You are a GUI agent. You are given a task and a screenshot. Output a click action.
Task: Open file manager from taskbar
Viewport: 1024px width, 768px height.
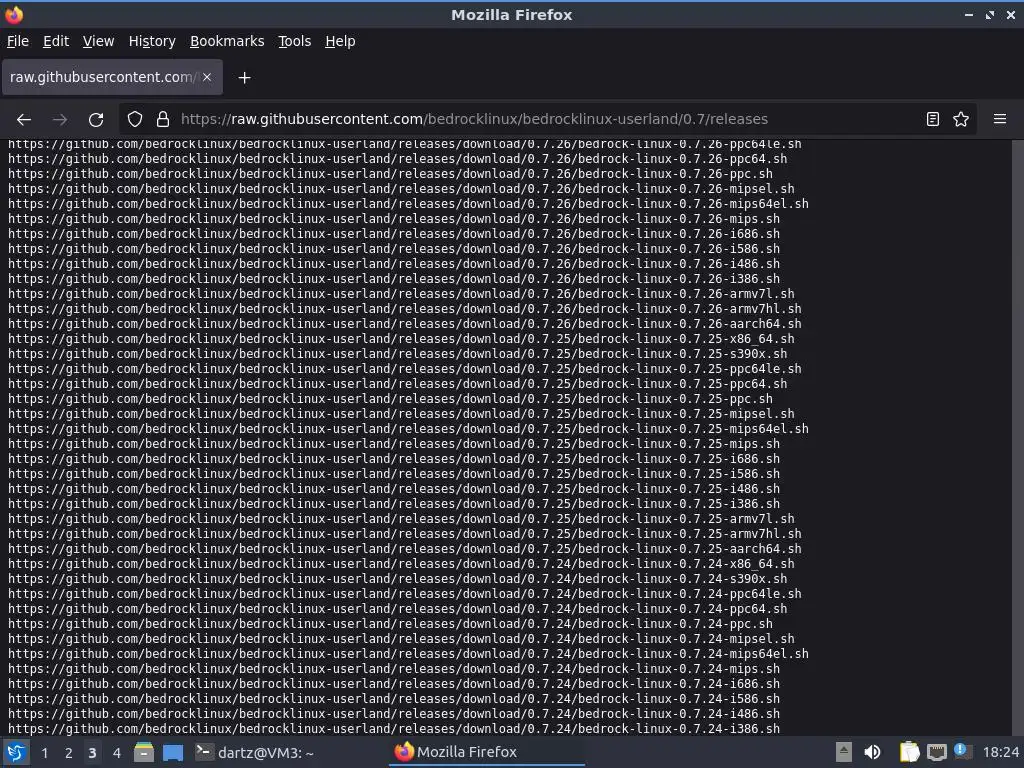tap(144, 752)
